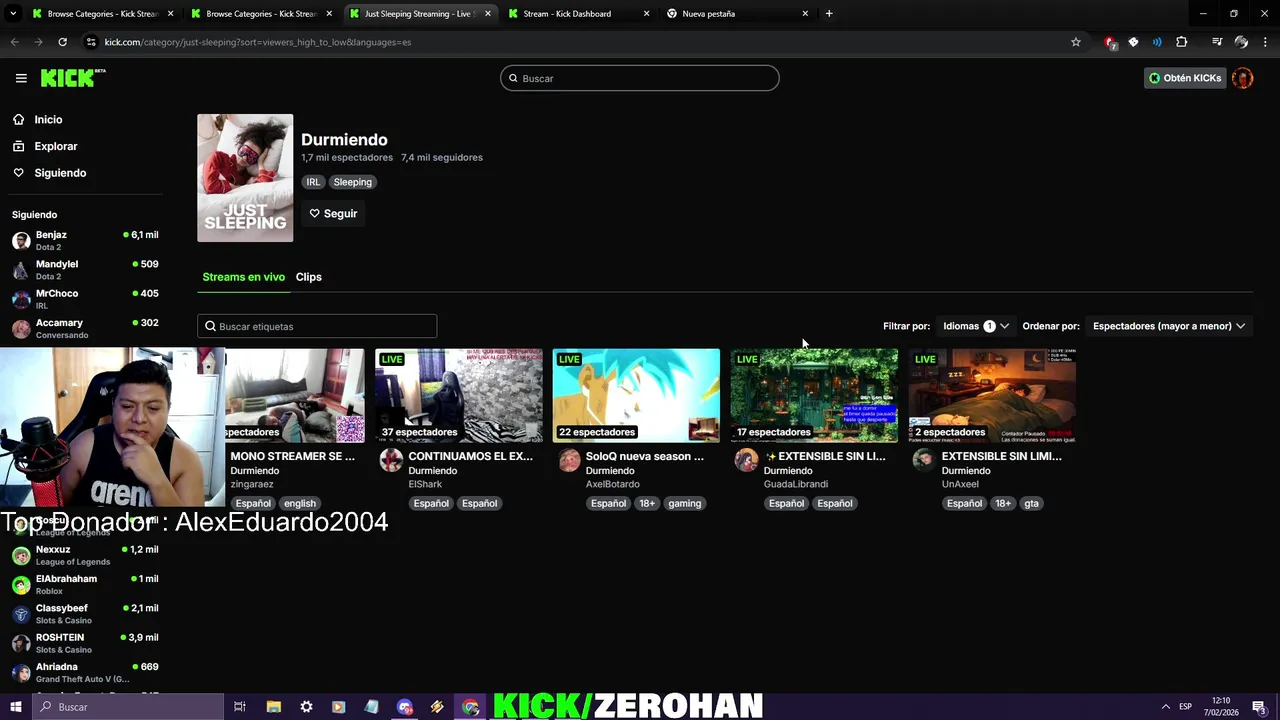Viewport: 1280px width, 720px height.
Task: Open Settings gear on taskbar
Action: [x=306, y=707]
